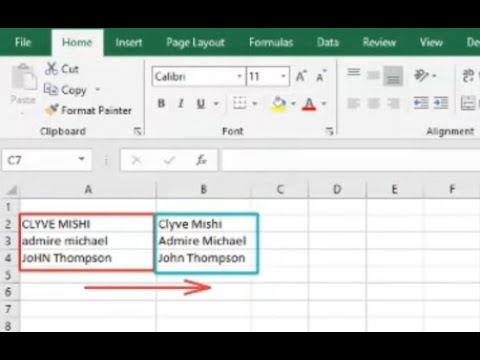This screenshot has width=480, height=360.
Task: Click the formula bar enter checkmark
Action: [169, 161]
